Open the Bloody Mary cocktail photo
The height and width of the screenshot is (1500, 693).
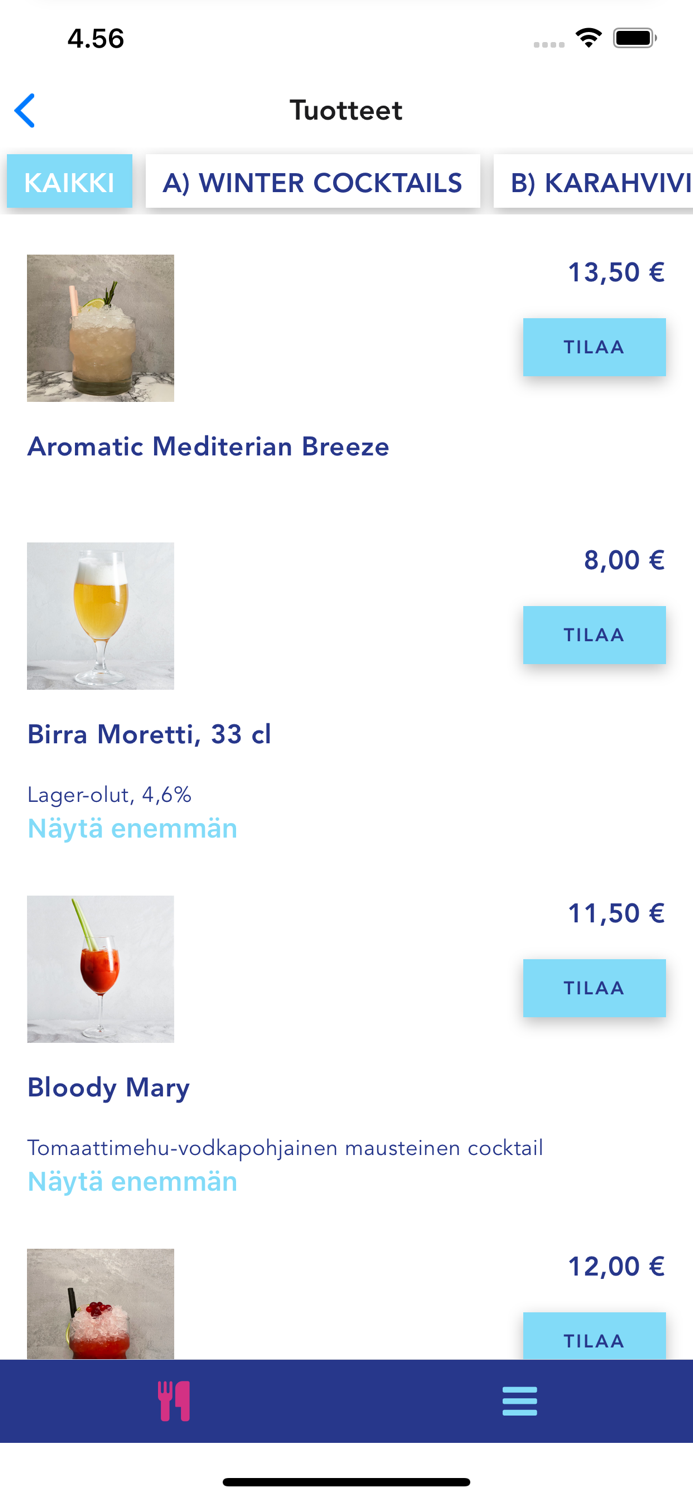point(100,969)
